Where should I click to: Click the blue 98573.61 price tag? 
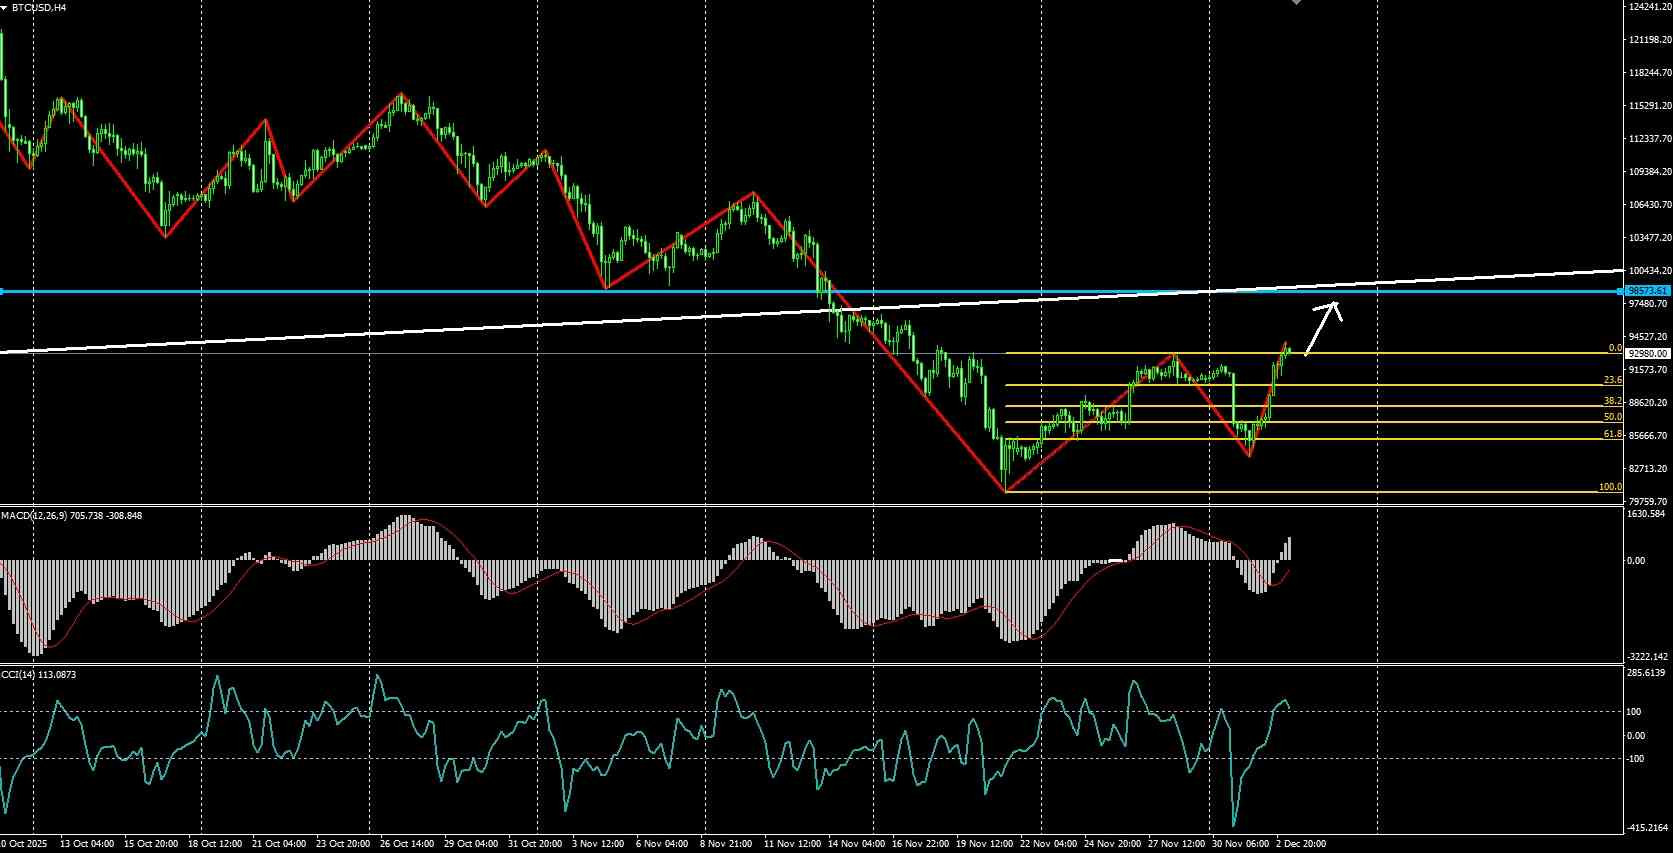1648,291
